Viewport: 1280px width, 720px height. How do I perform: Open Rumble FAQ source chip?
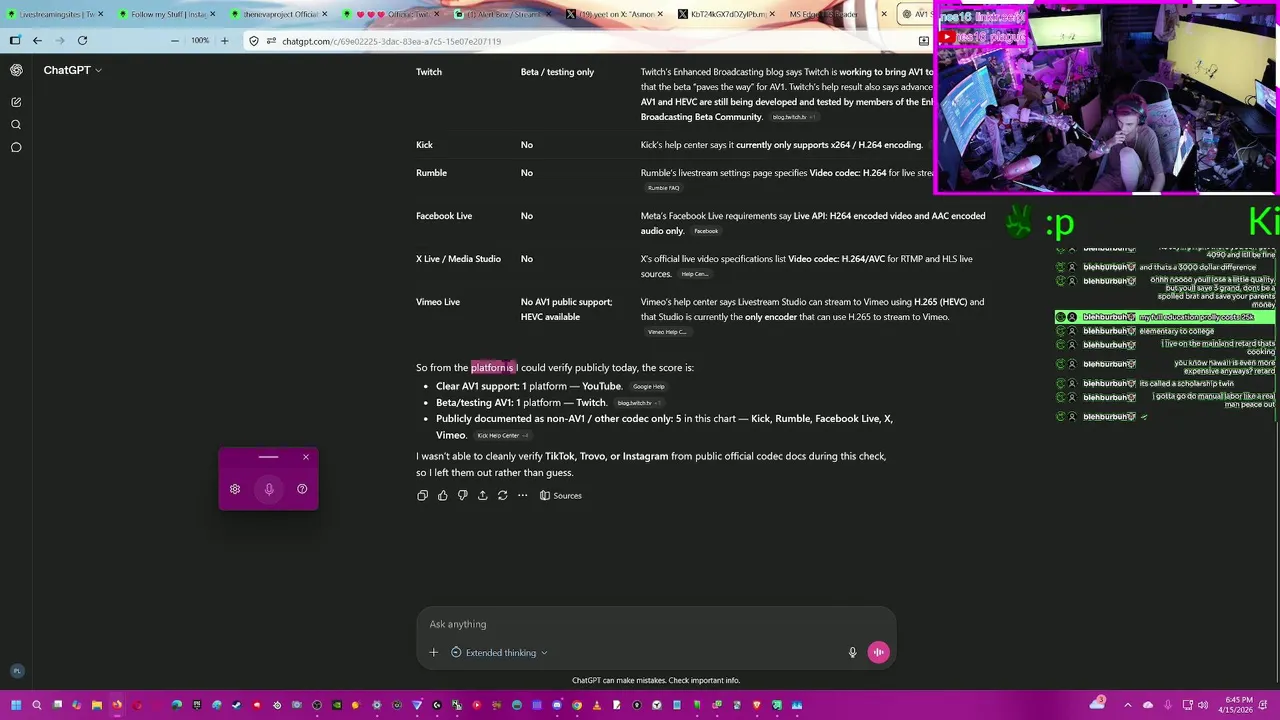point(663,188)
